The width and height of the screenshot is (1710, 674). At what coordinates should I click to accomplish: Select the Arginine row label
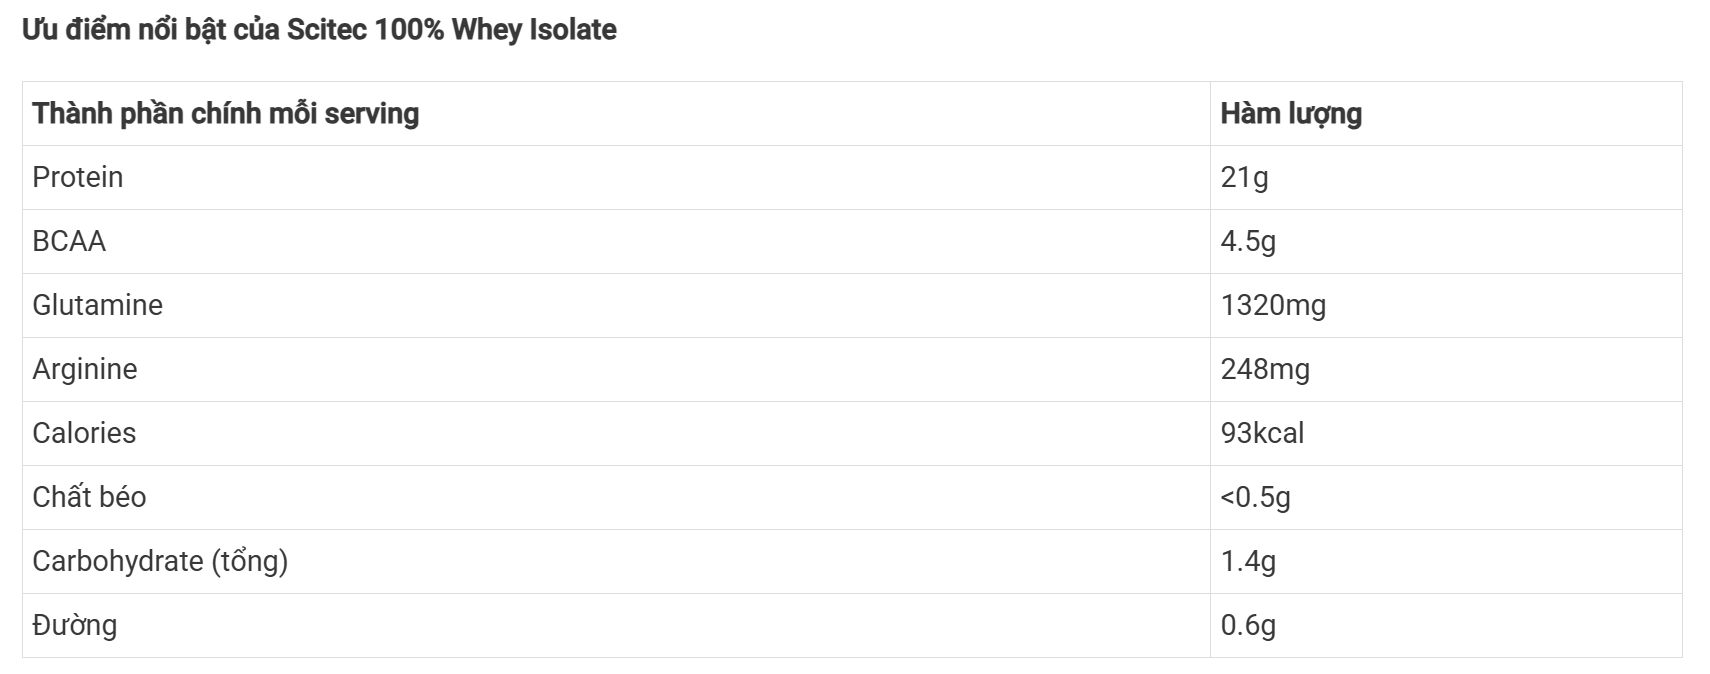tap(85, 369)
